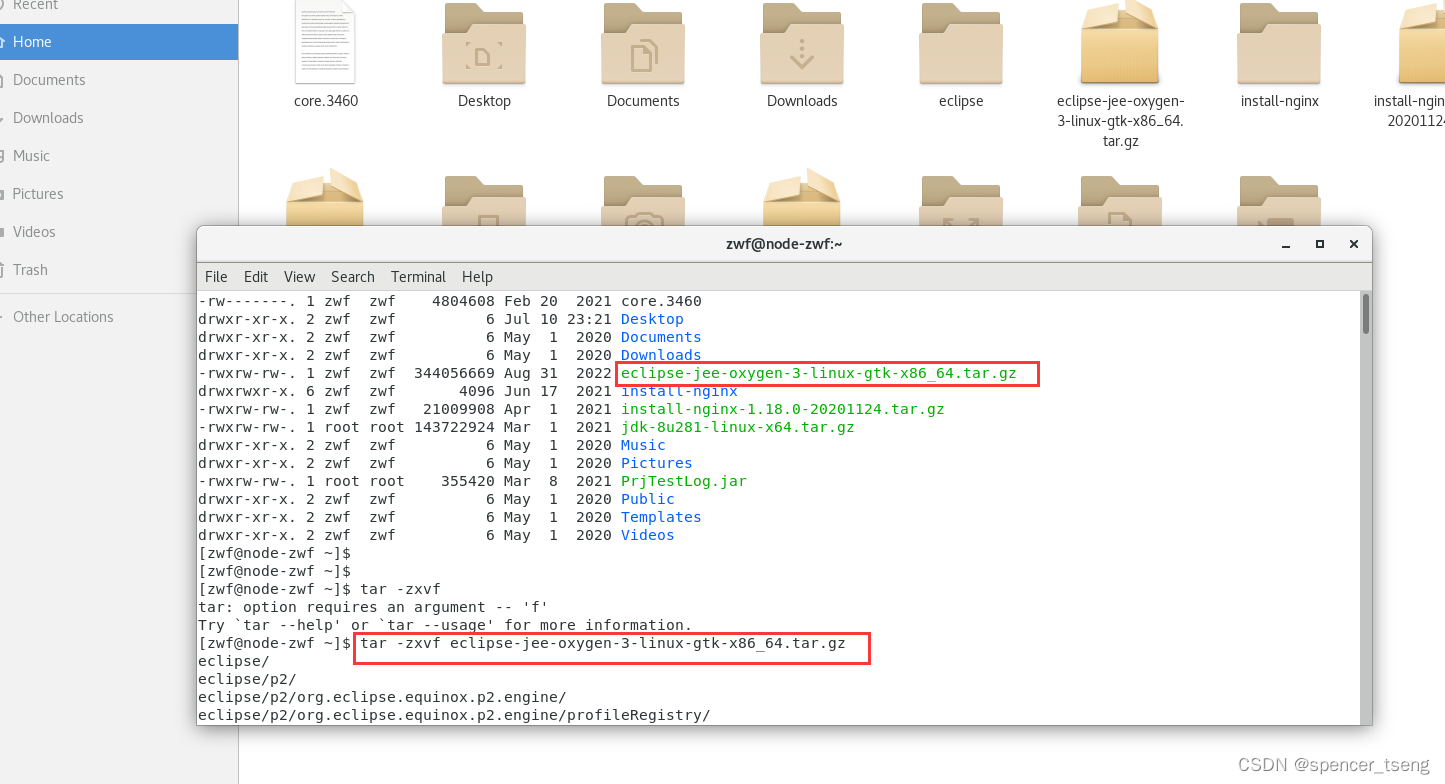
Task: Open Pictures in the sidebar
Action: pyautogui.click(x=40, y=193)
